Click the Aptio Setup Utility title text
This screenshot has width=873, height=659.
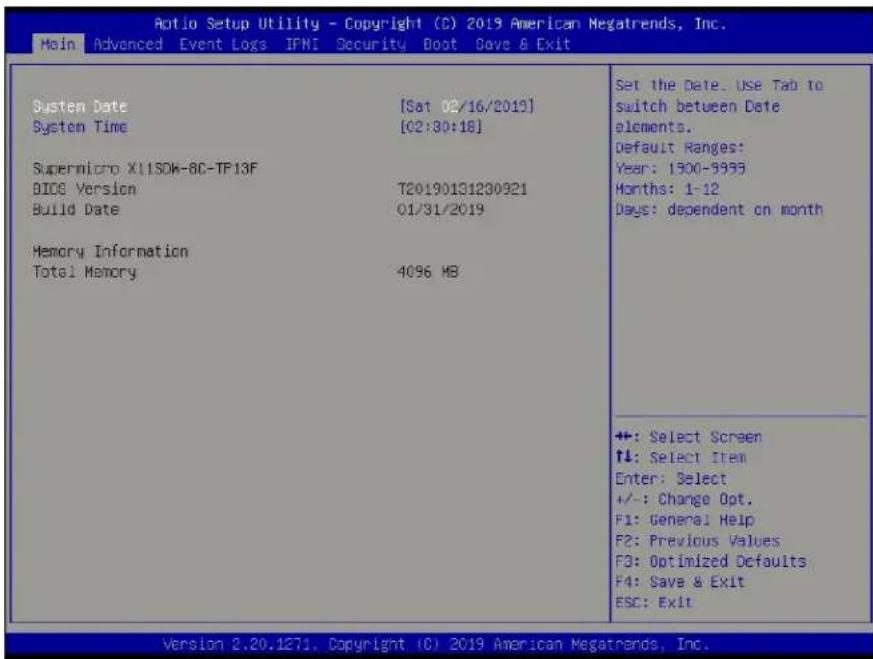[440, 23]
